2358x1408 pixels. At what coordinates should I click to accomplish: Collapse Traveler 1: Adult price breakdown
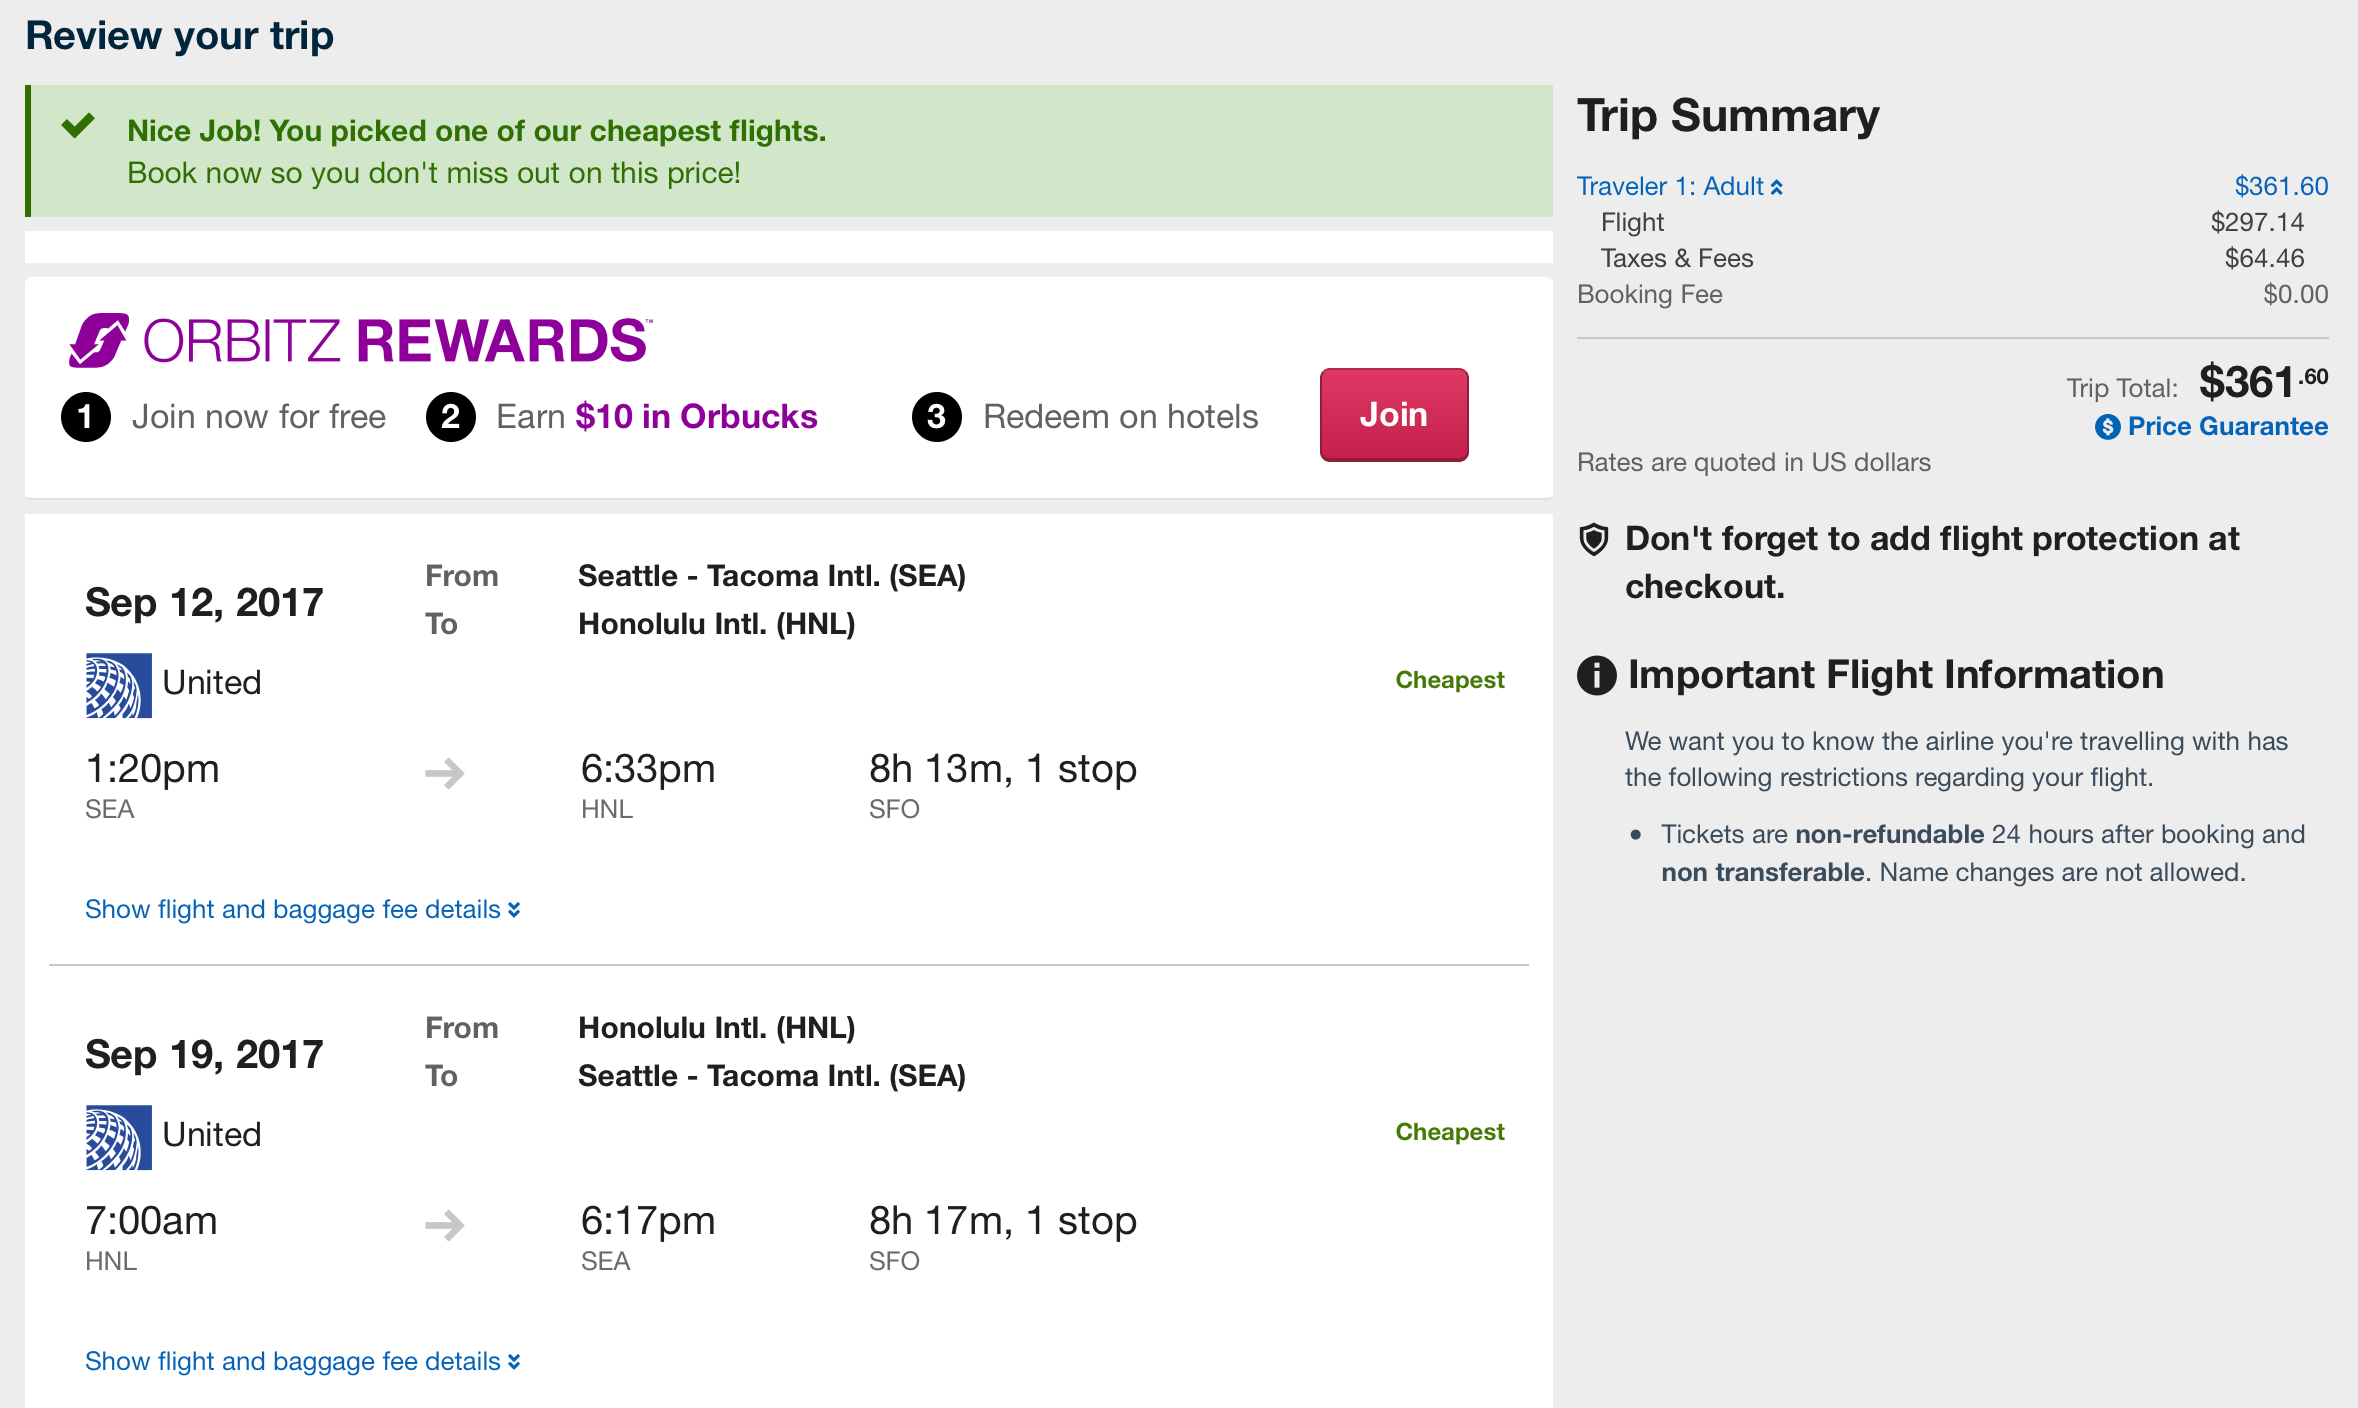coord(1679,187)
